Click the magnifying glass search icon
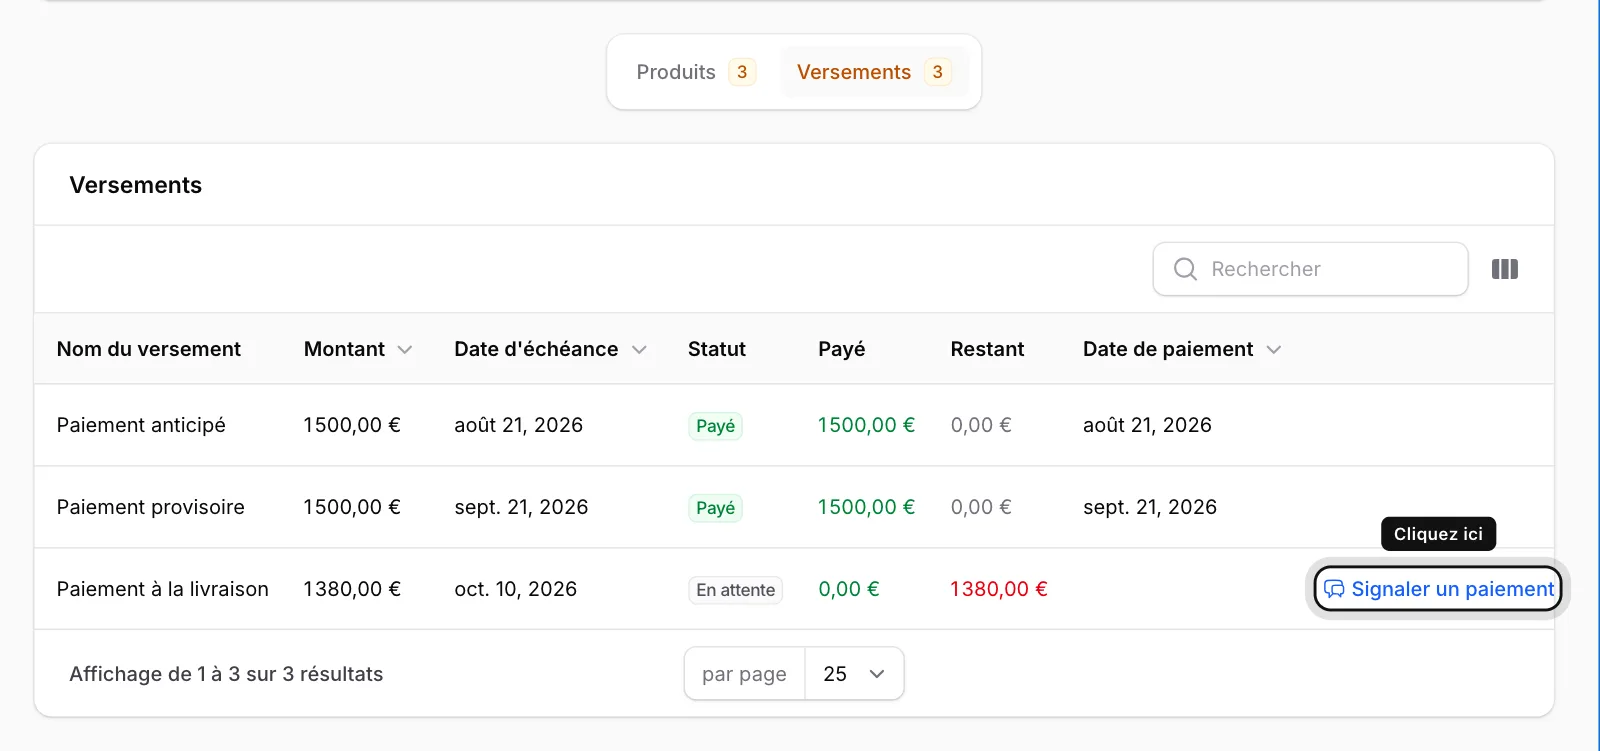This screenshot has height=751, width=1600. click(1185, 269)
